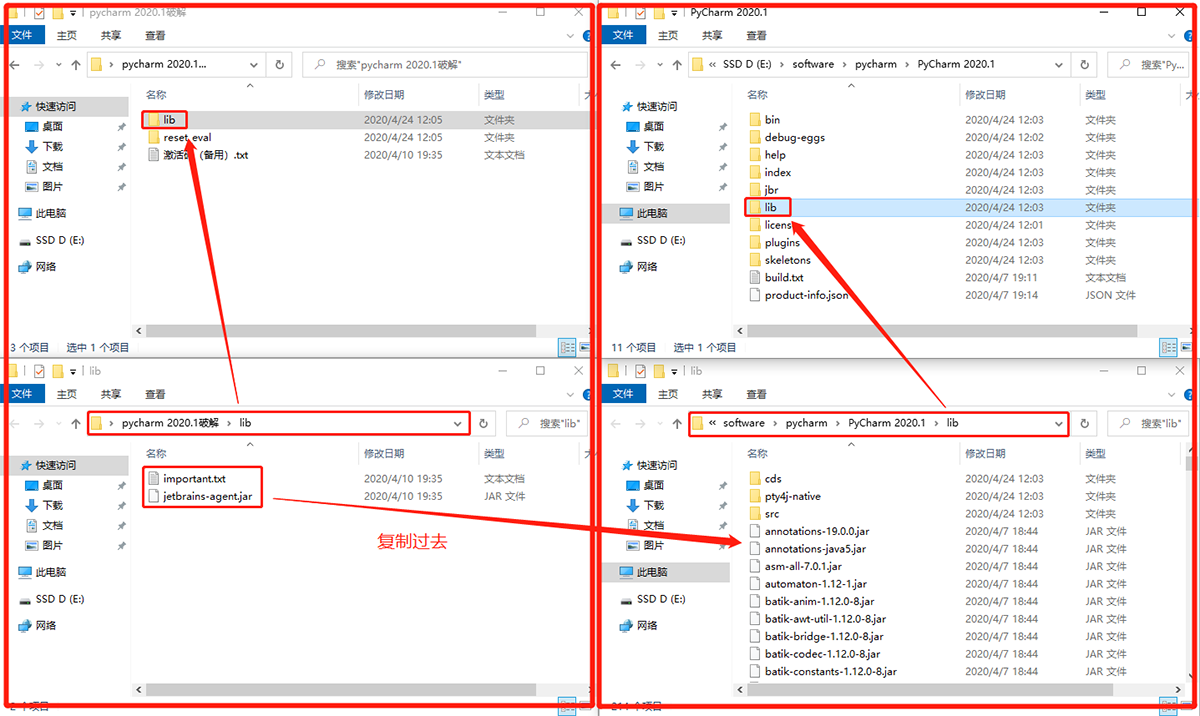The height and width of the screenshot is (716, 1200).
Task: Go back in top-right PyCharm 2020.1 window
Action: 614,64
